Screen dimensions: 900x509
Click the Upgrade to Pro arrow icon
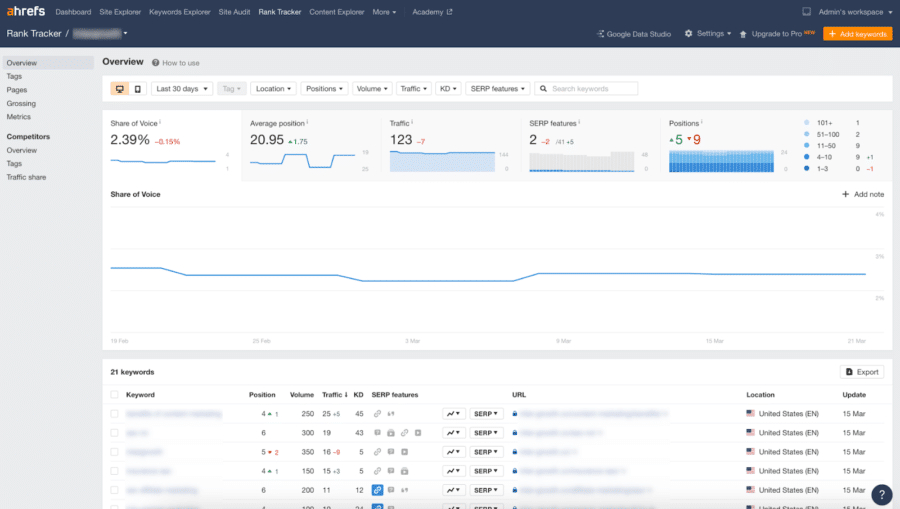743,34
